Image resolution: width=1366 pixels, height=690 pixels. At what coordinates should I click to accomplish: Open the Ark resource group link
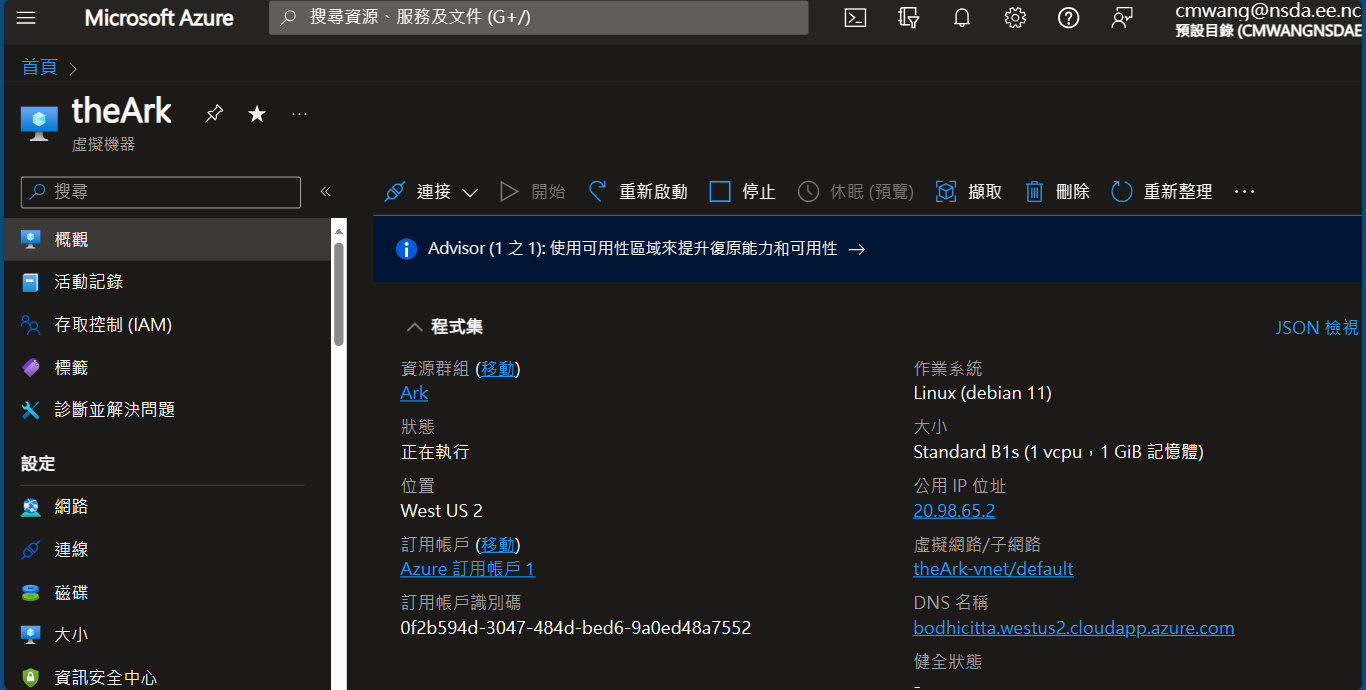[414, 393]
